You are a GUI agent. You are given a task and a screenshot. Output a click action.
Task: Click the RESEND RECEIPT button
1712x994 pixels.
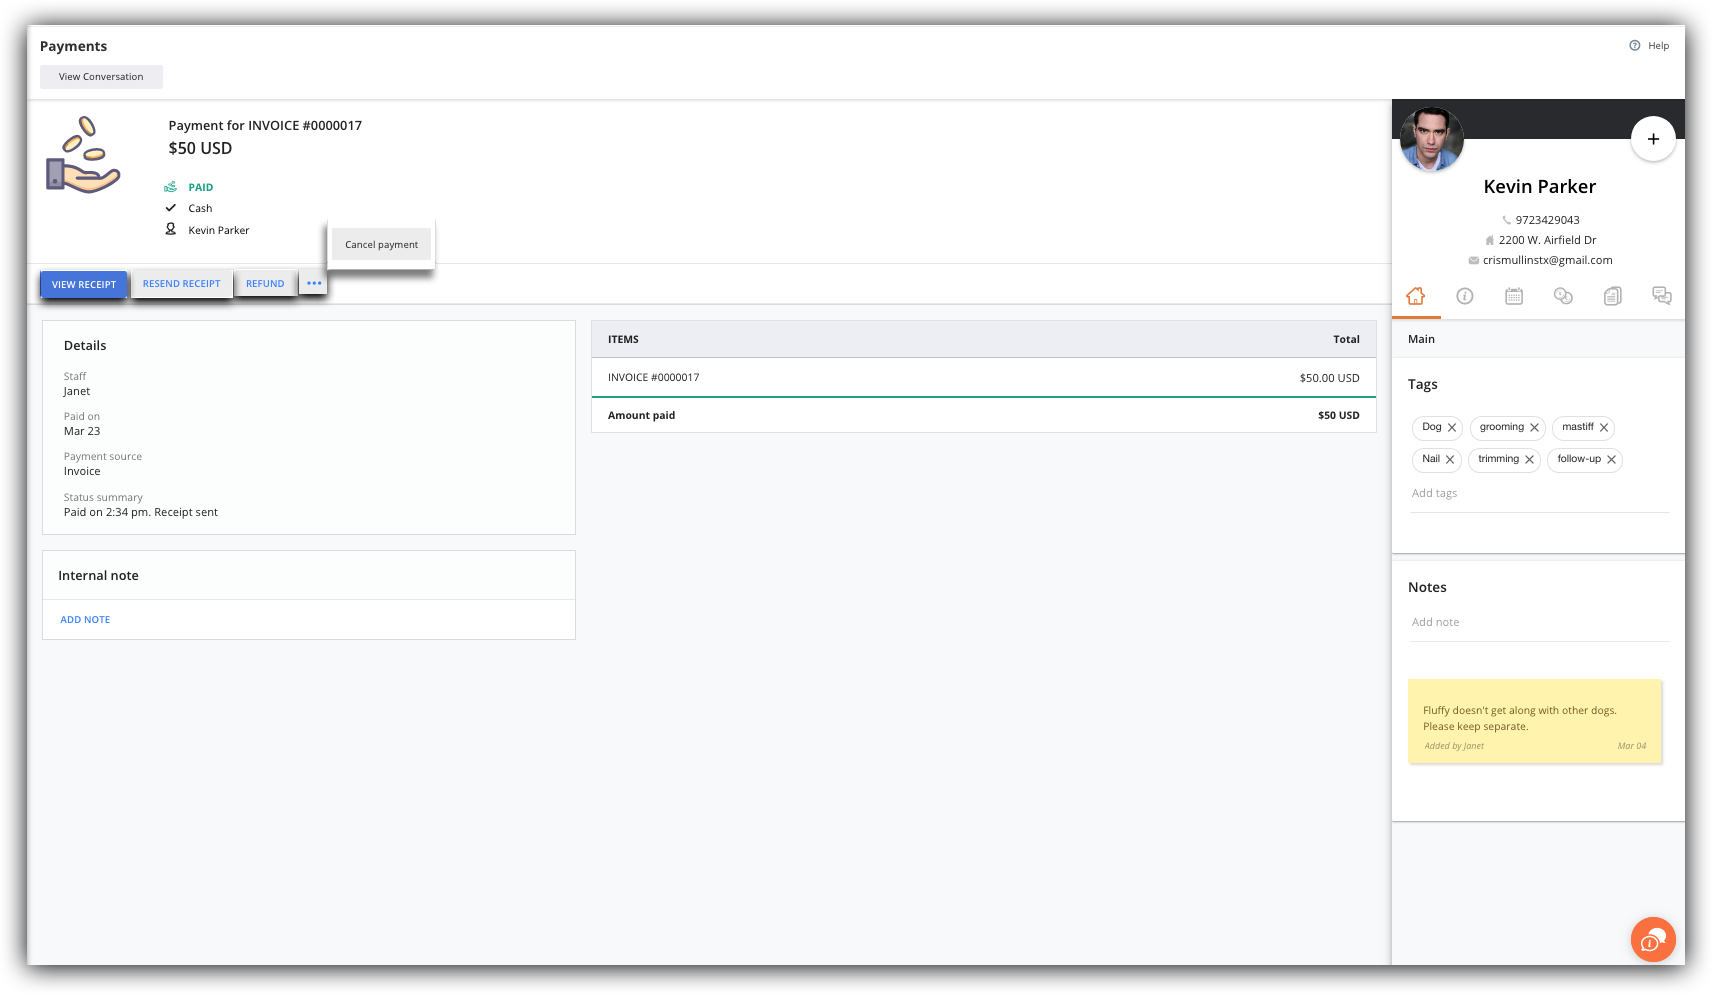[x=182, y=283]
